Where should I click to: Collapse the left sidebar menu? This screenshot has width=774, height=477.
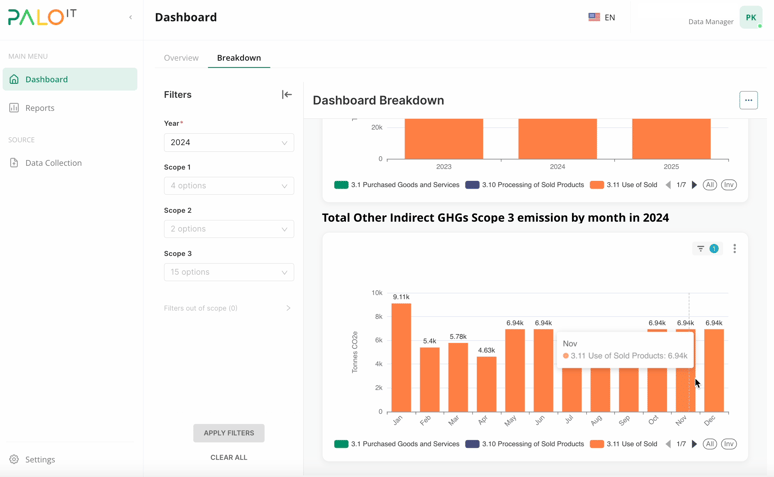point(130,17)
